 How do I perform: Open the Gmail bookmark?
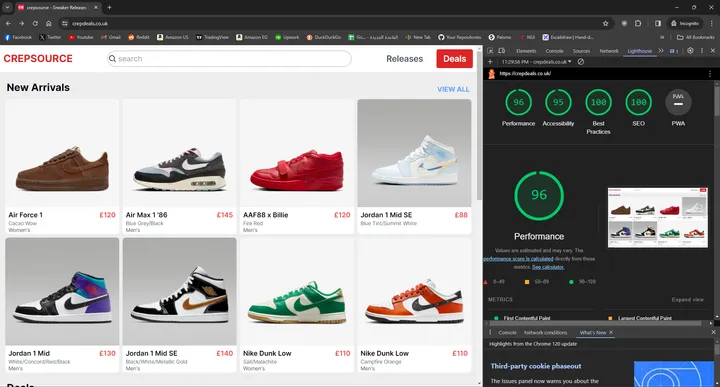(111, 37)
